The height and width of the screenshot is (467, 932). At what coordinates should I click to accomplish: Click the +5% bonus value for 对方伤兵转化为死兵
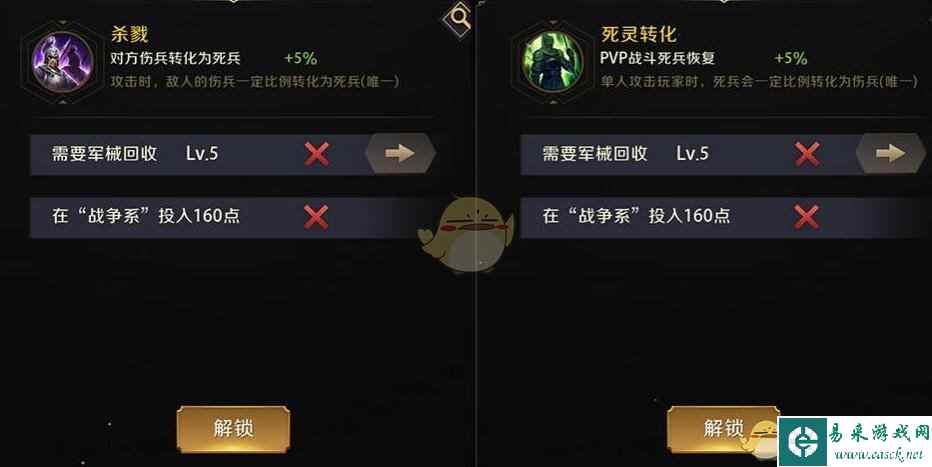tap(301, 58)
